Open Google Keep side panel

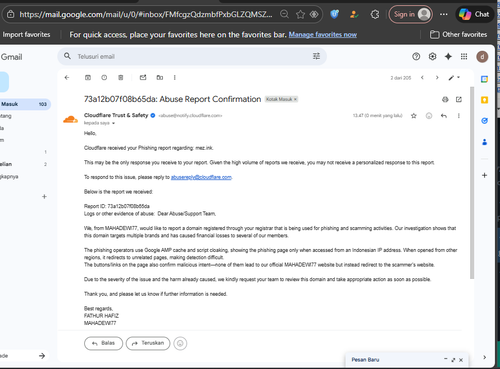tap(484, 100)
